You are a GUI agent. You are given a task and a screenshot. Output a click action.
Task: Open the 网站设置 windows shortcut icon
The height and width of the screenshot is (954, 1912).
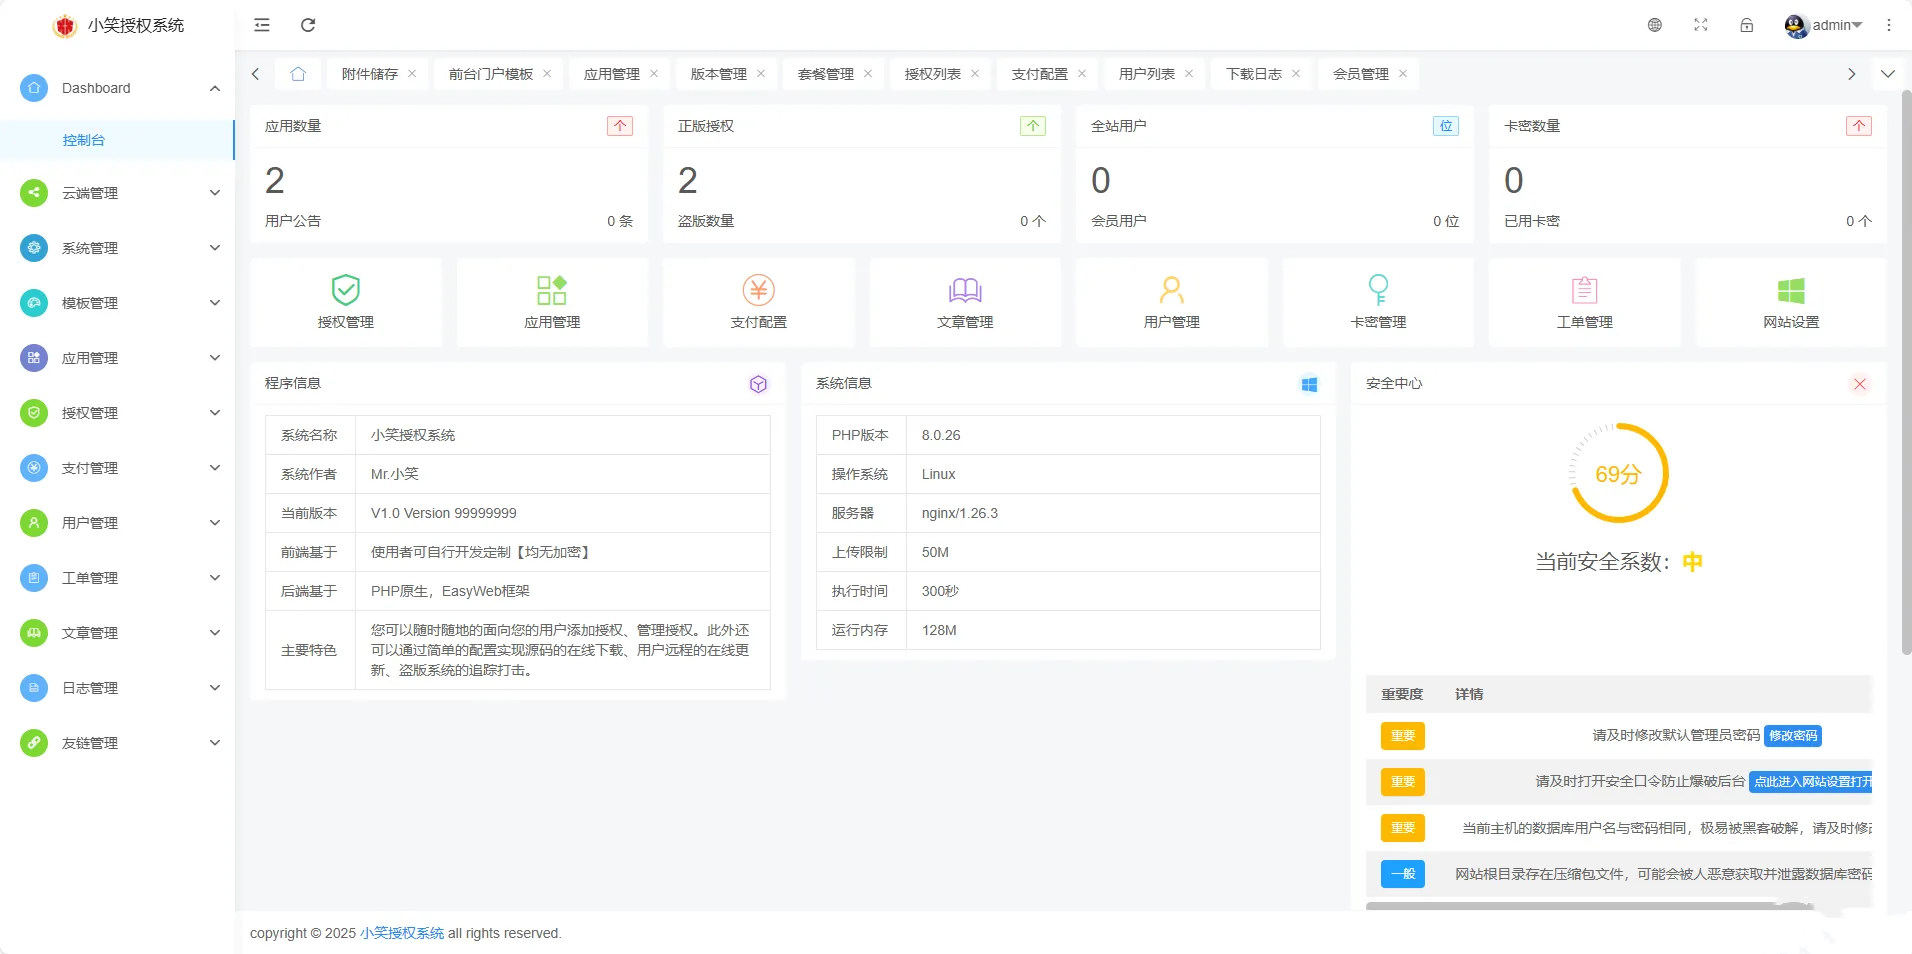click(x=1791, y=291)
